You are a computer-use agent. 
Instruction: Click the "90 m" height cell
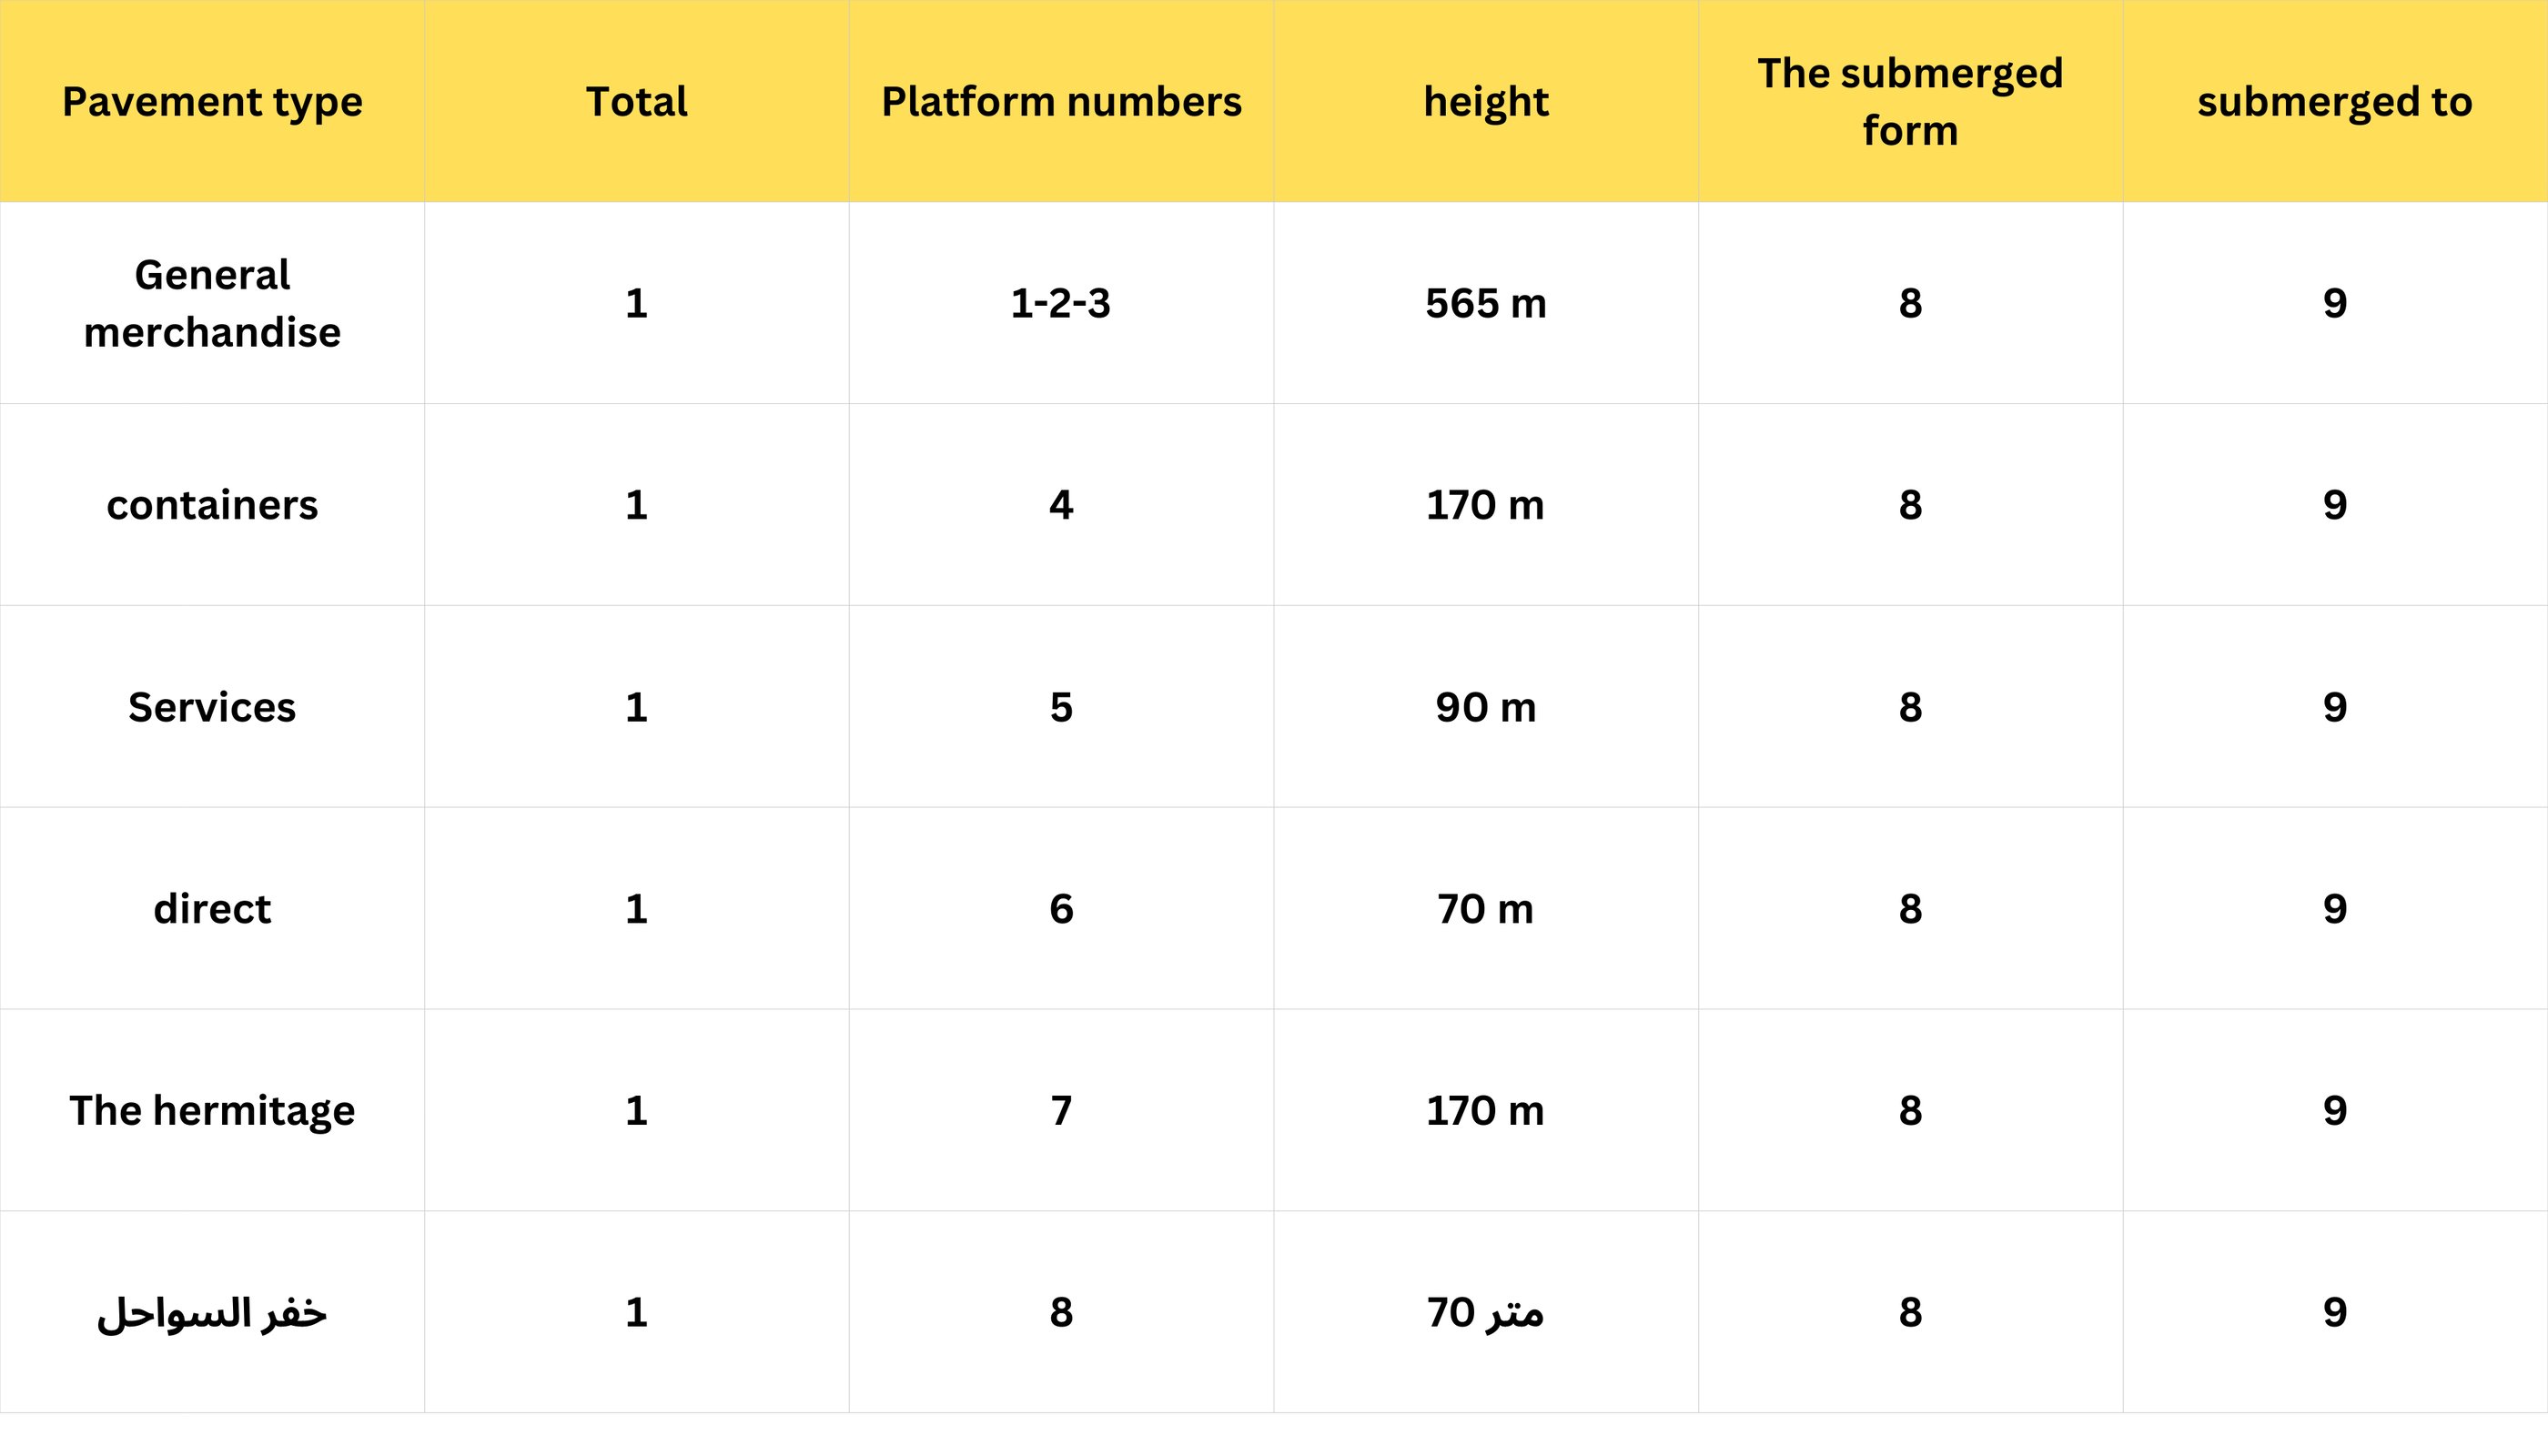click(x=1485, y=707)
